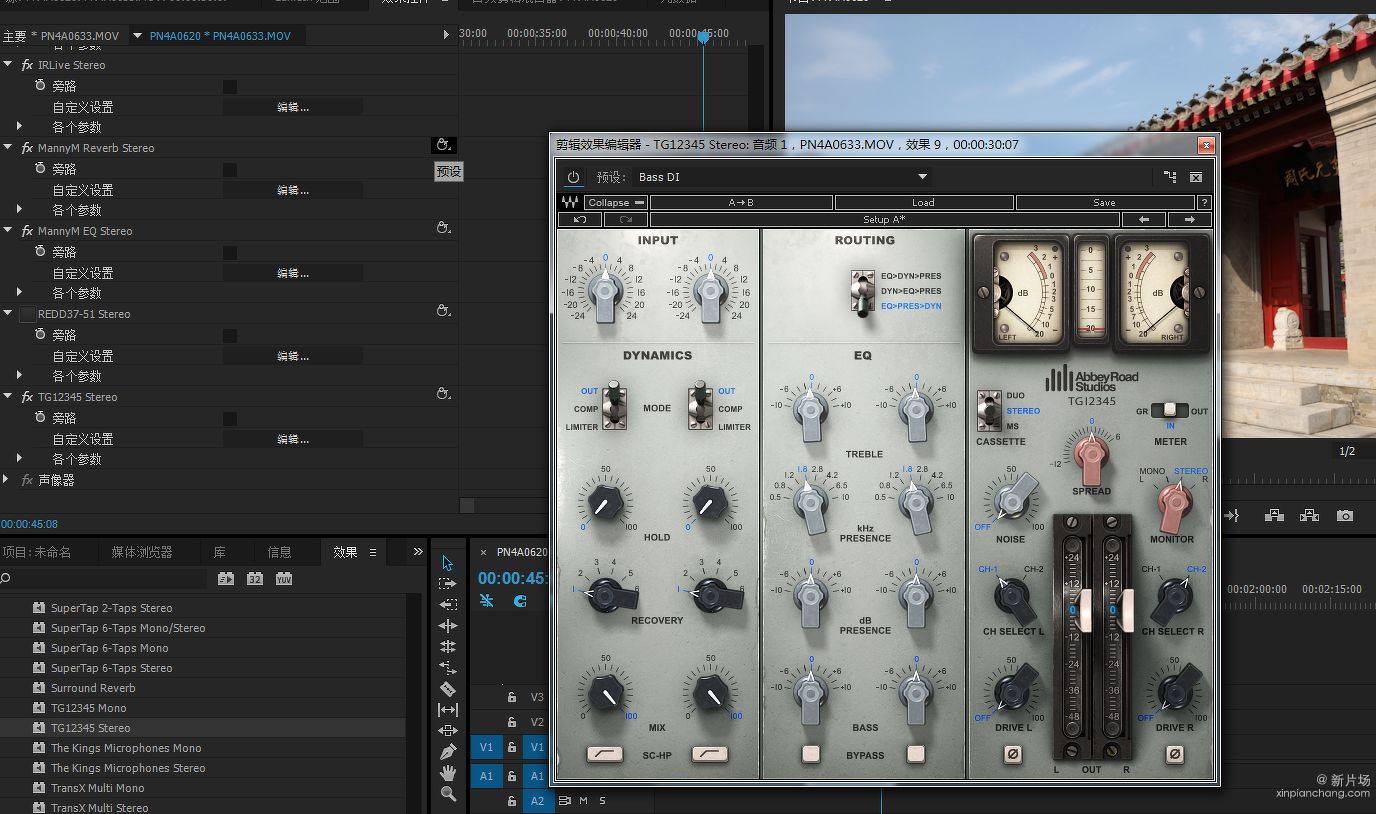Click the Setup A* button
This screenshot has width=1376, height=814.
click(x=885, y=219)
